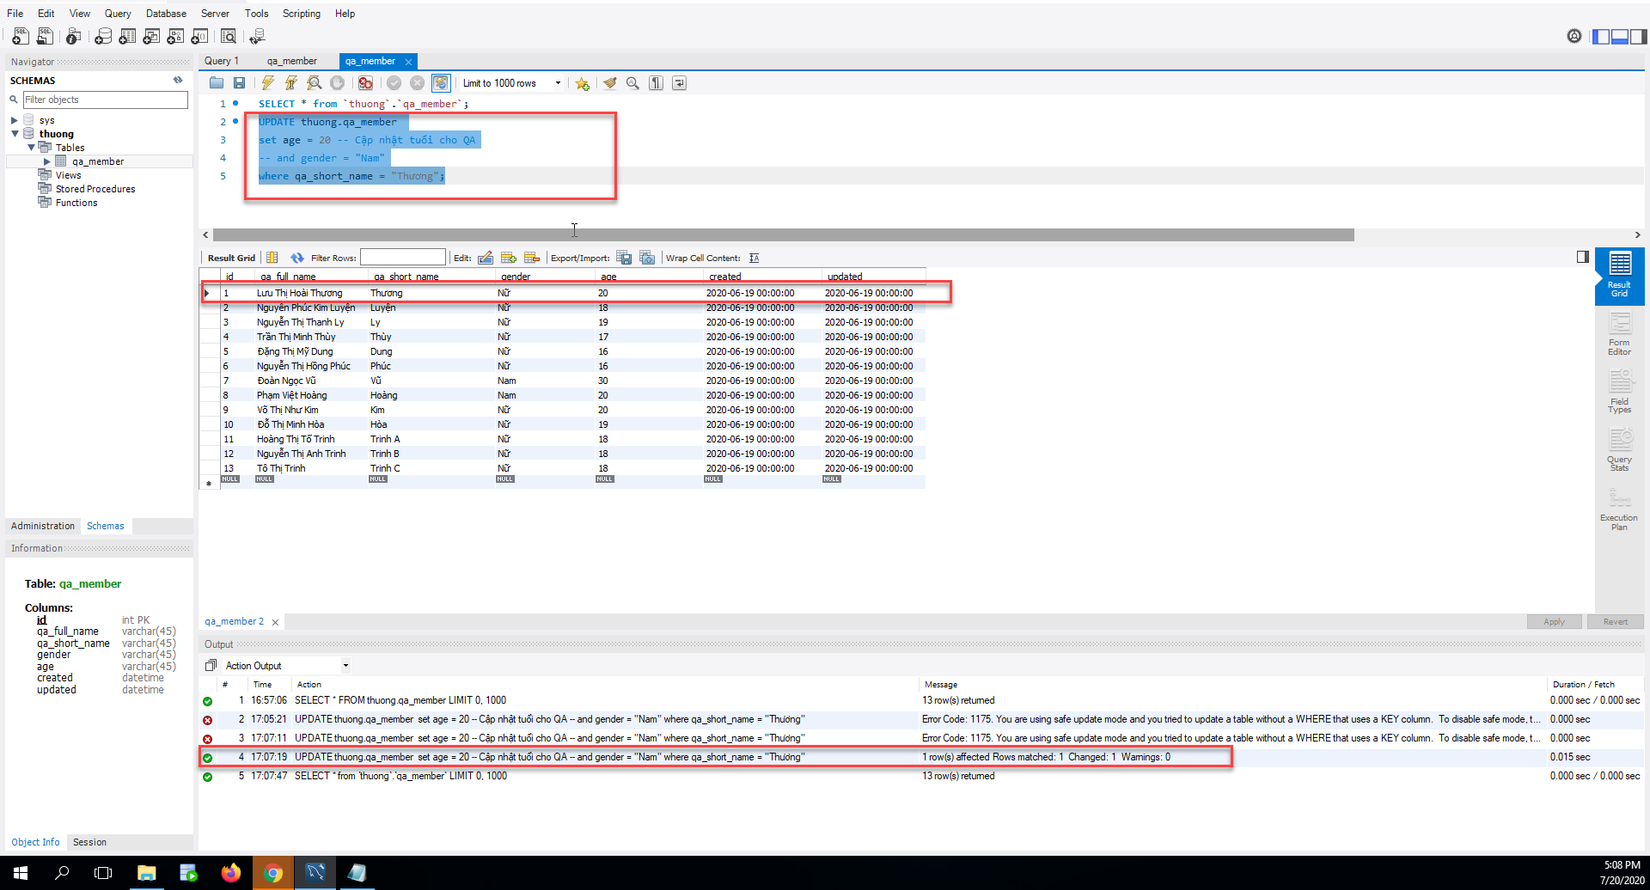
Task: Export recordset to external file
Action: 624,258
